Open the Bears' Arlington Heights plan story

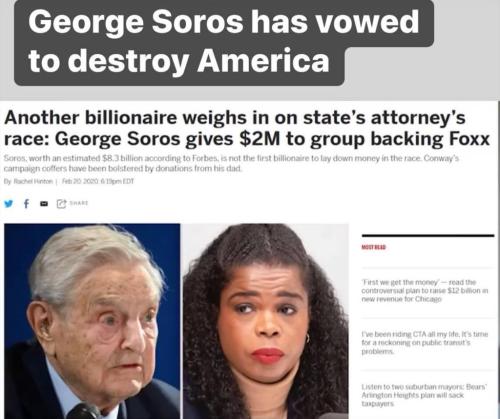pyautogui.click(x=424, y=395)
